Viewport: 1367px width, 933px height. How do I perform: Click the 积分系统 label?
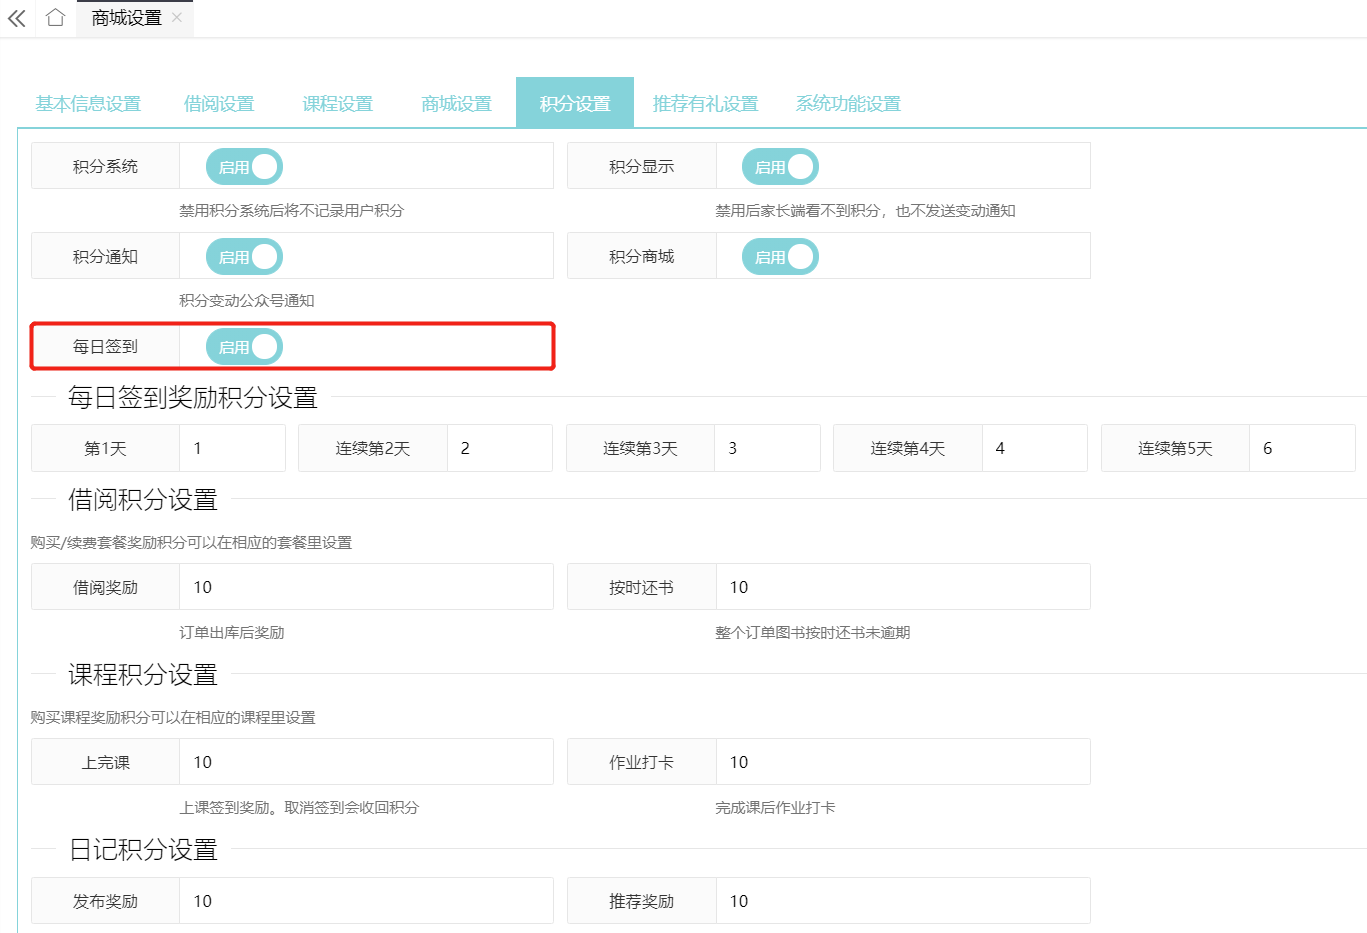coord(105,167)
